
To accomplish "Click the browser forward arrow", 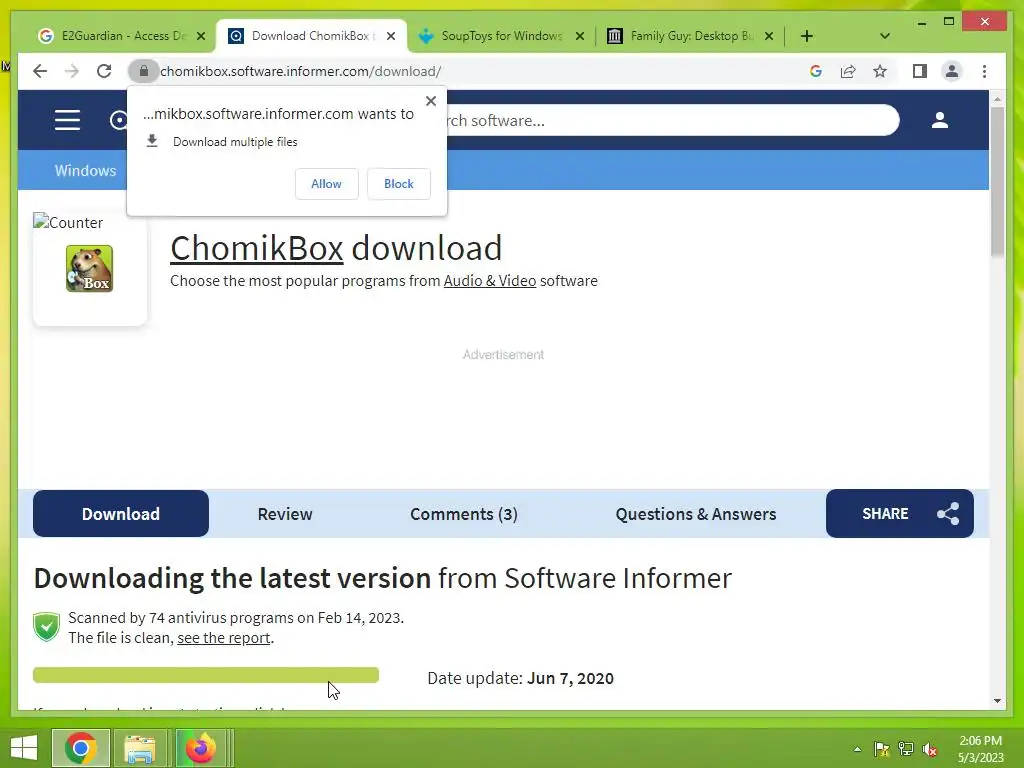I will [72, 71].
